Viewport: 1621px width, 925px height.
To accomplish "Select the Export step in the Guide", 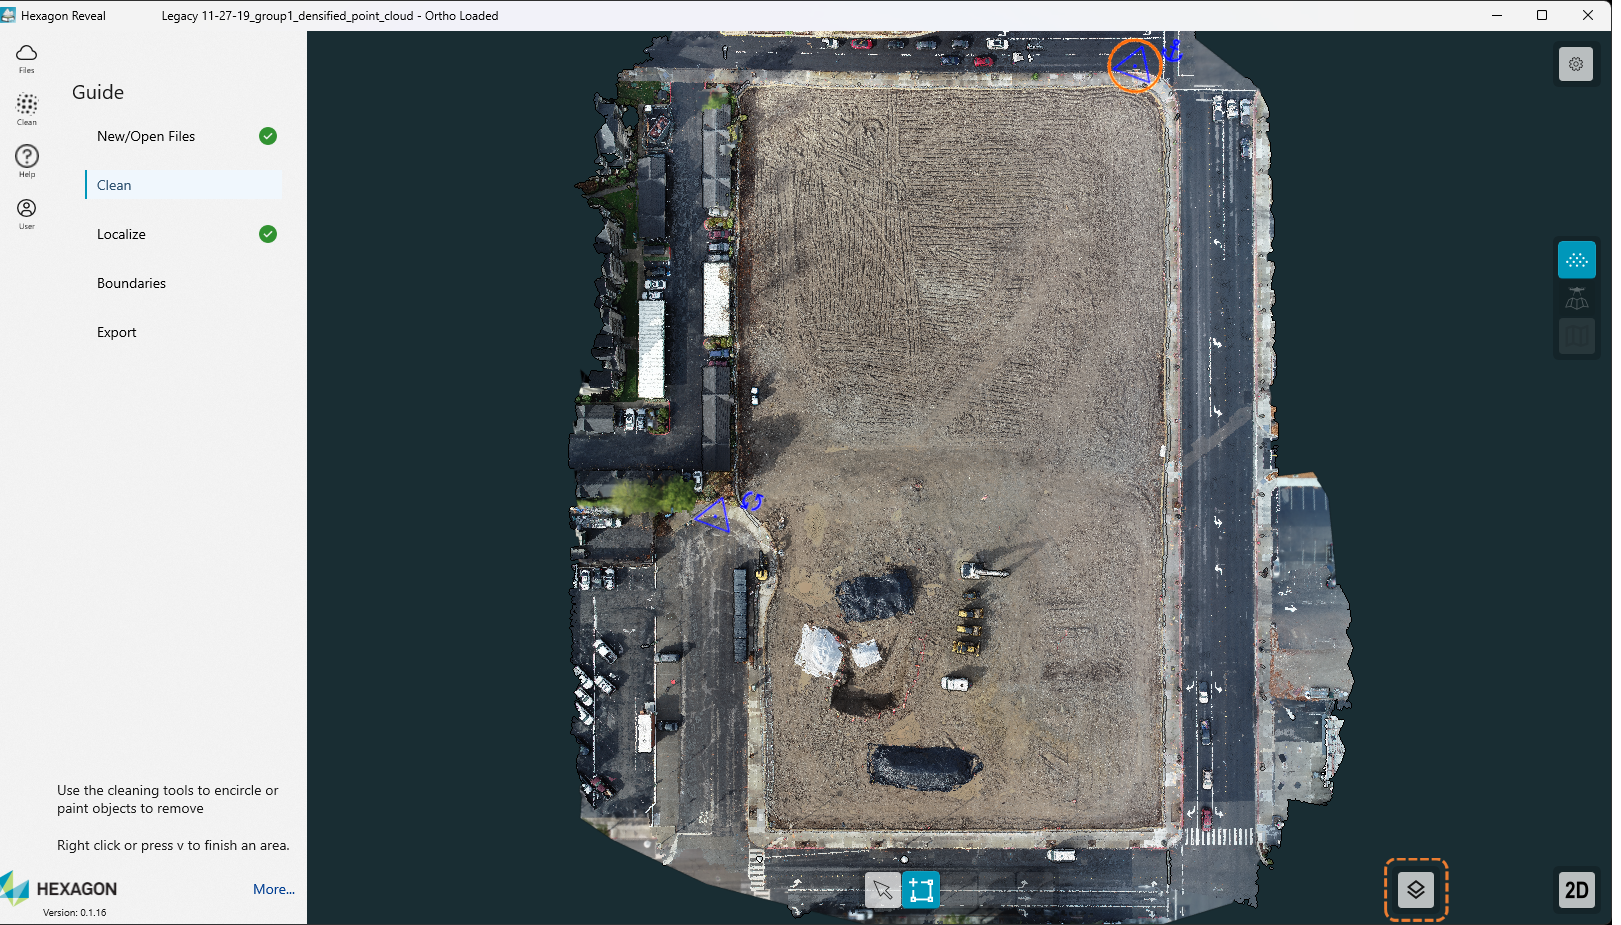I will pos(116,332).
